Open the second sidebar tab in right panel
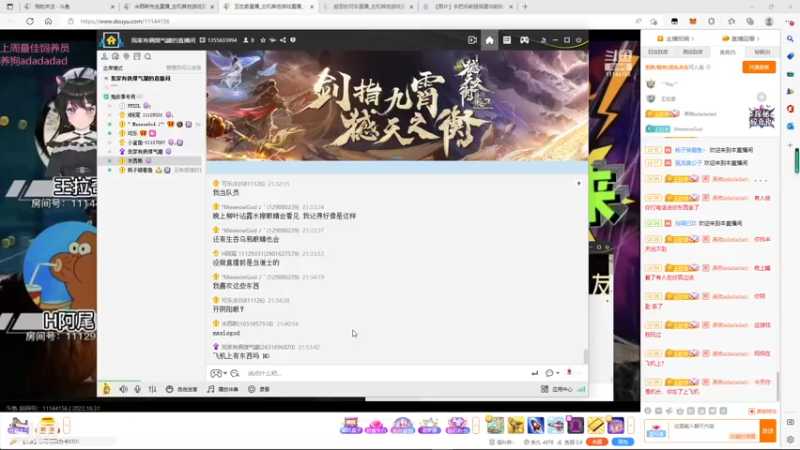 coord(693,52)
